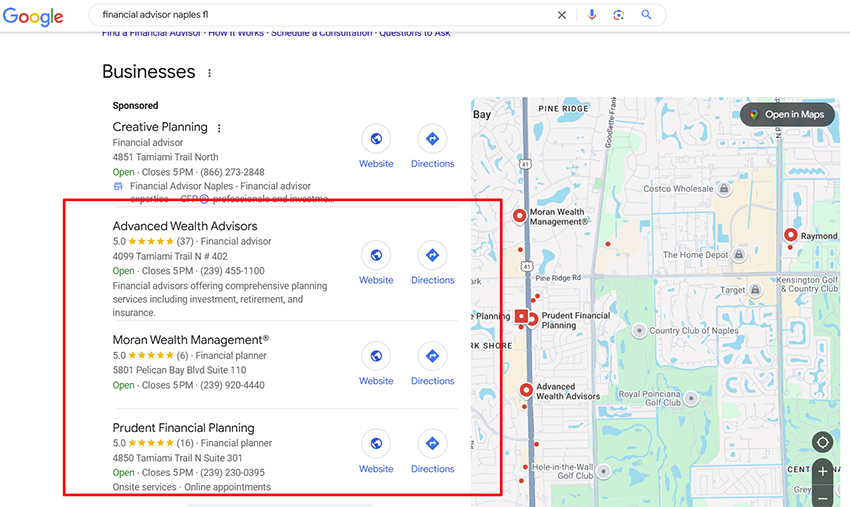Image resolution: width=850 pixels, height=507 pixels.
Task: Start voice search with microphone icon
Action: click(592, 15)
